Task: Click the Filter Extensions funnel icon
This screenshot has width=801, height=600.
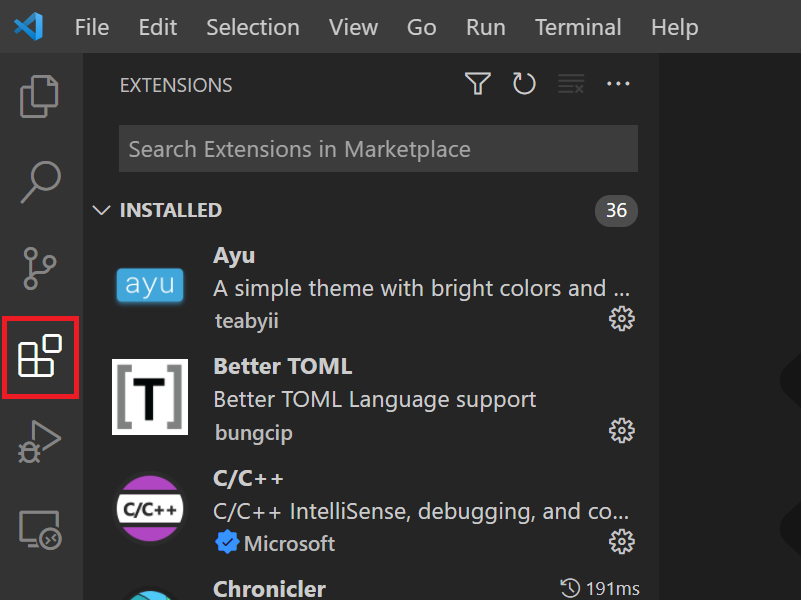Action: (477, 84)
